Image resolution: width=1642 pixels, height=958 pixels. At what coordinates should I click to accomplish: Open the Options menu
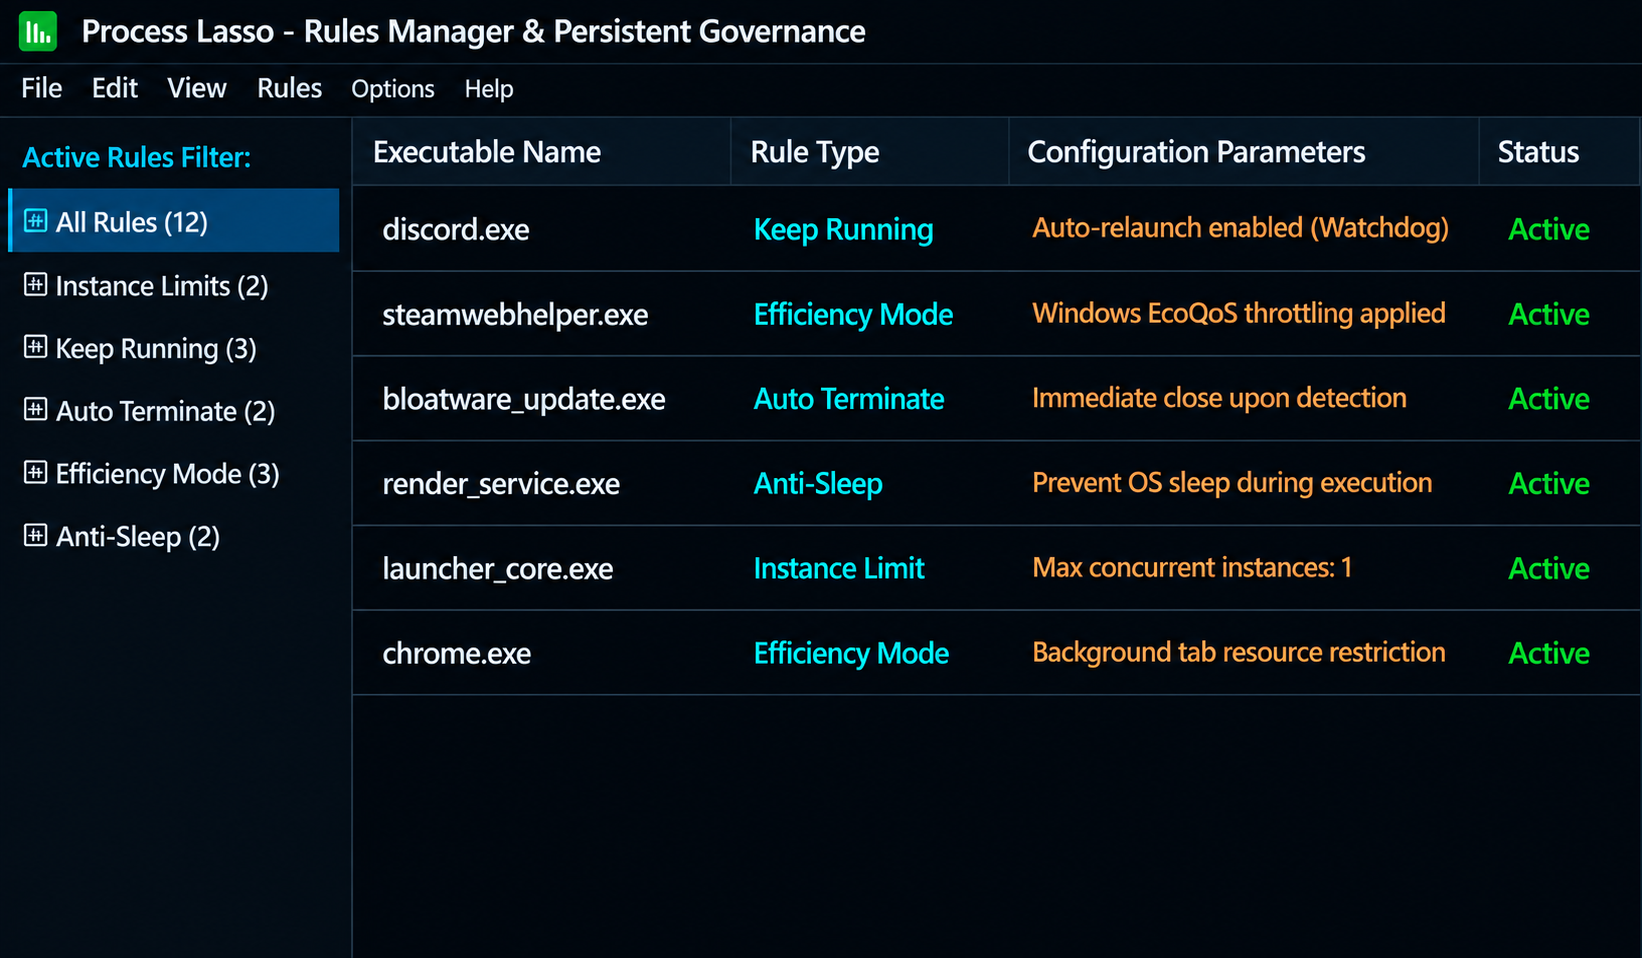393,89
